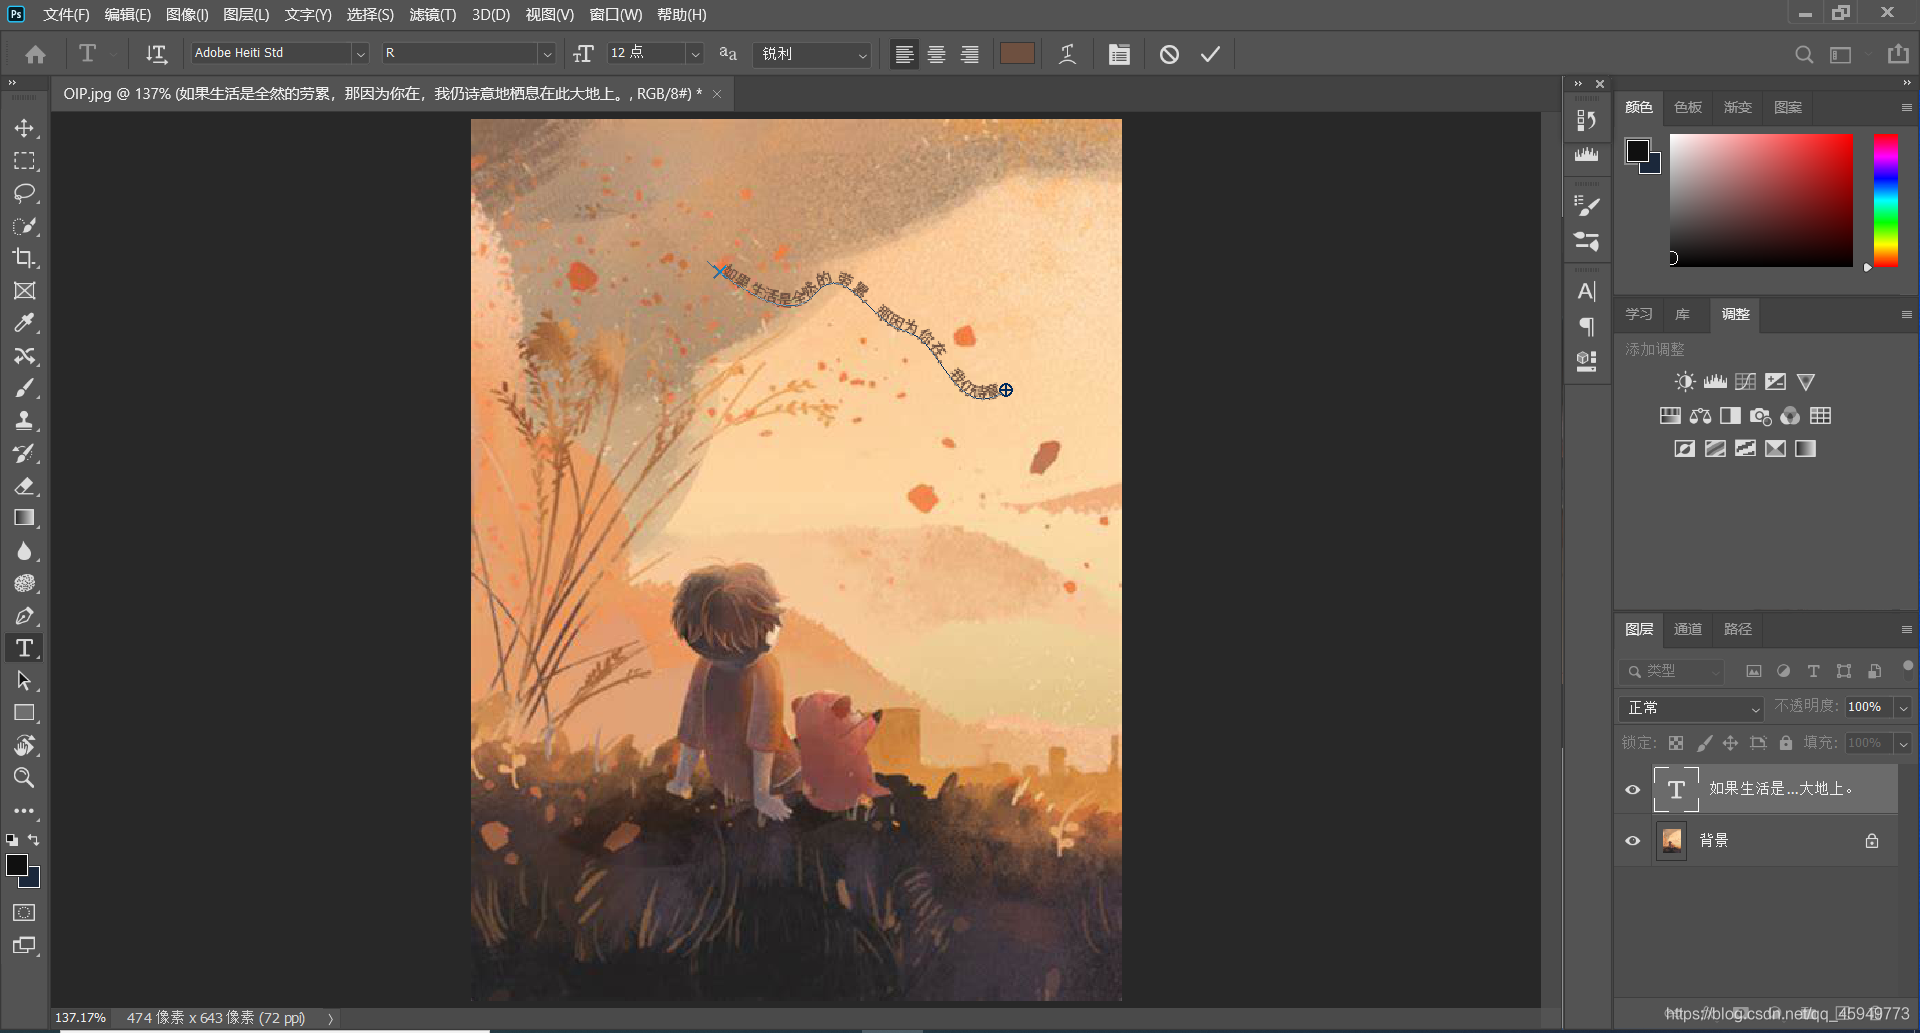
Task: Open the 图层(L) menu
Action: pos(246,14)
